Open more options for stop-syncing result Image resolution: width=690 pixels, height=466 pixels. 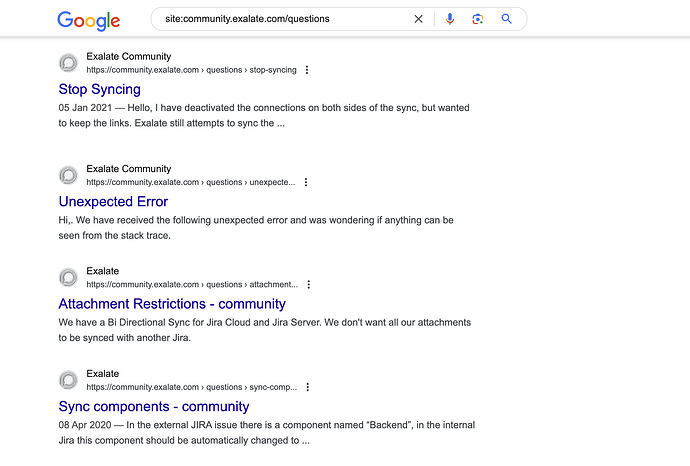tap(307, 70)
